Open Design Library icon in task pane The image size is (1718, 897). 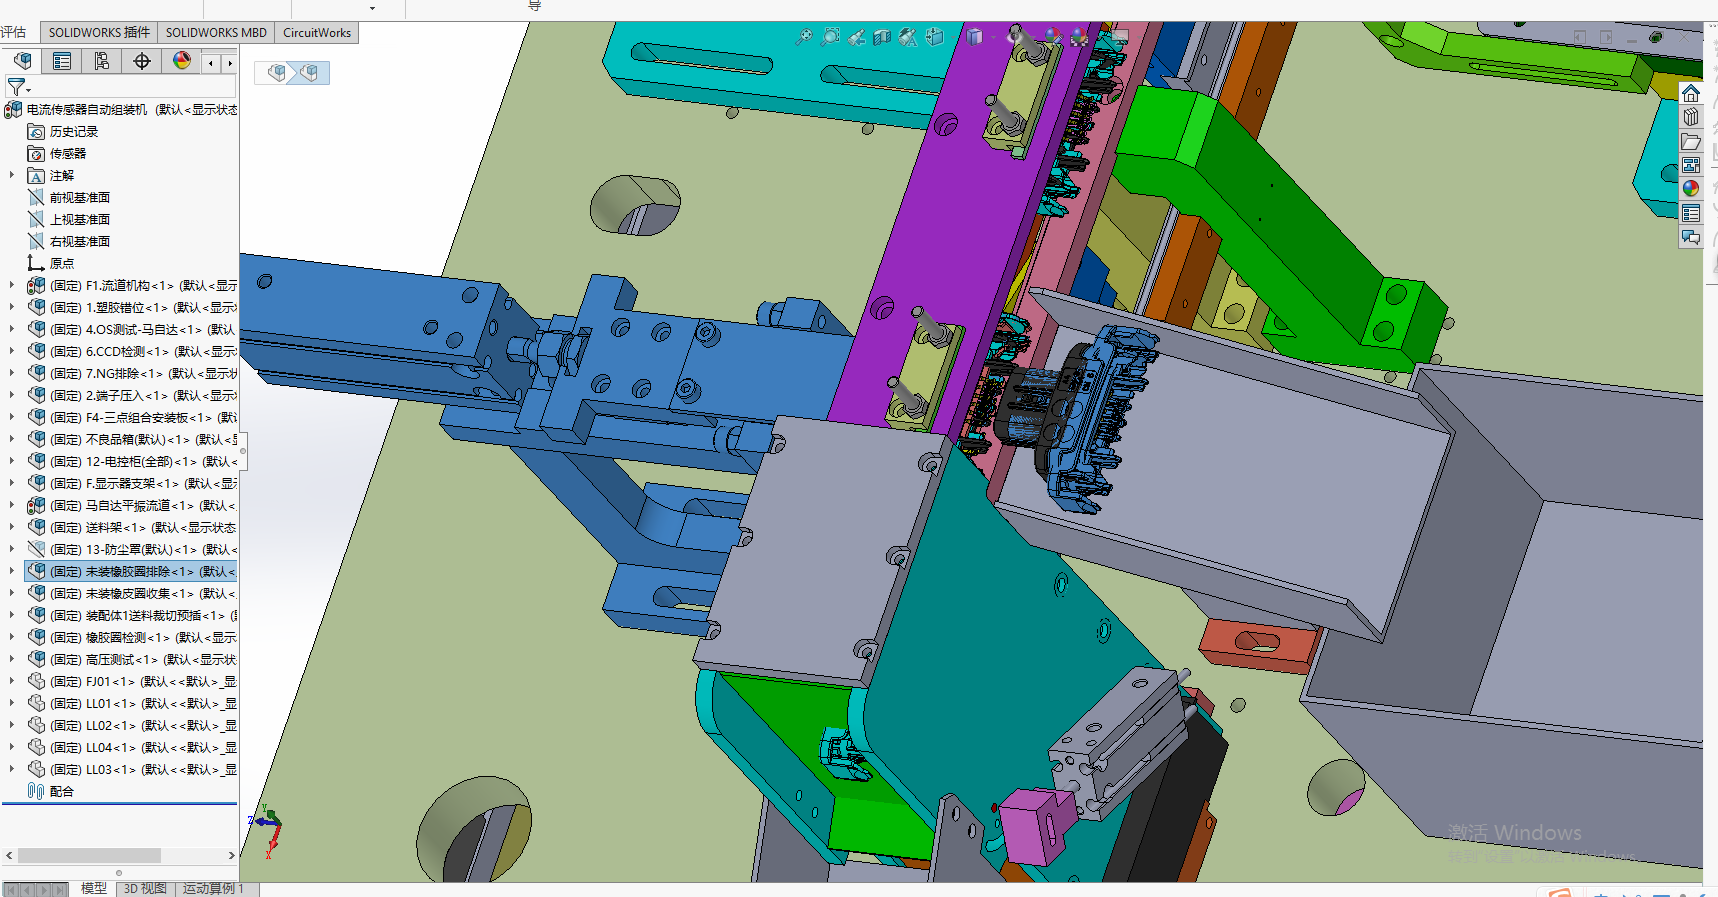click(x=1691, y=117)
